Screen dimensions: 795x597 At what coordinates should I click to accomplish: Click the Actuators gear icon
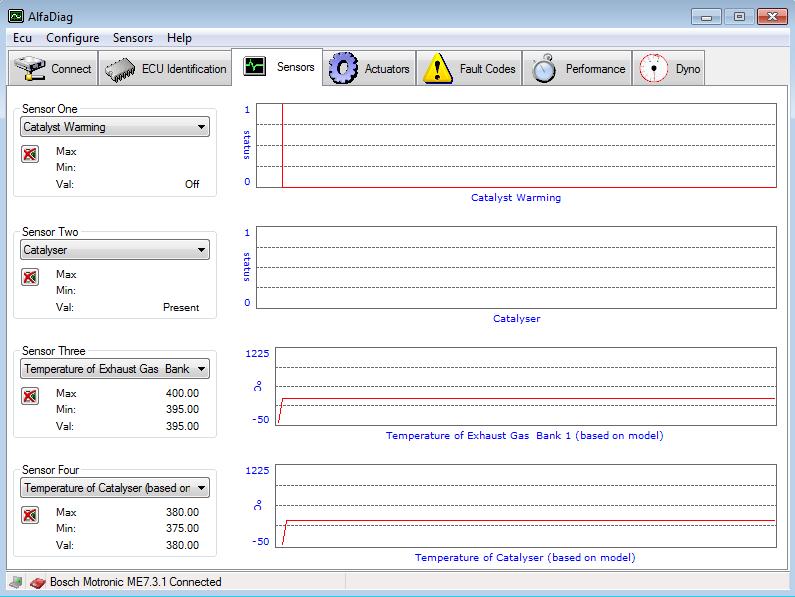(x=343, y=68)
